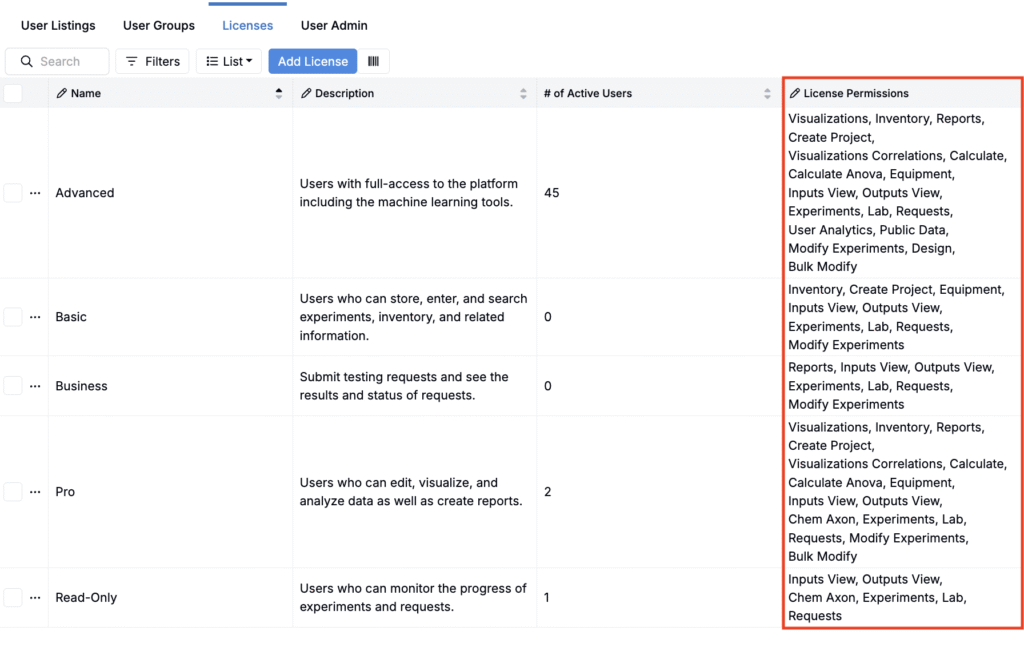Toggle the select-all checkbox in table header

pyautogui.click(x=13, y=93)
